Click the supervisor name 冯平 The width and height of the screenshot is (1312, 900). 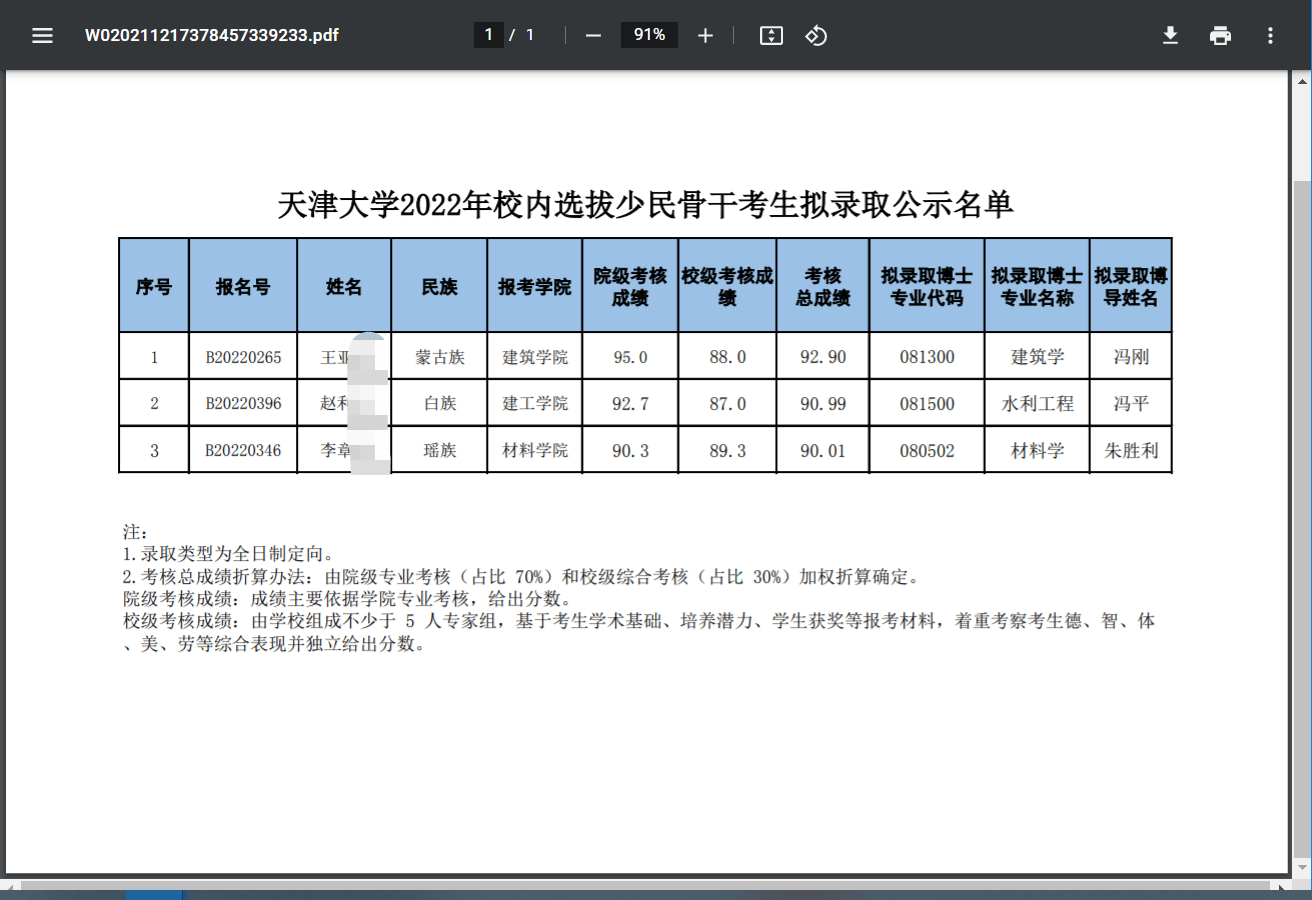pyautogui.click(x=1131, y=404)
